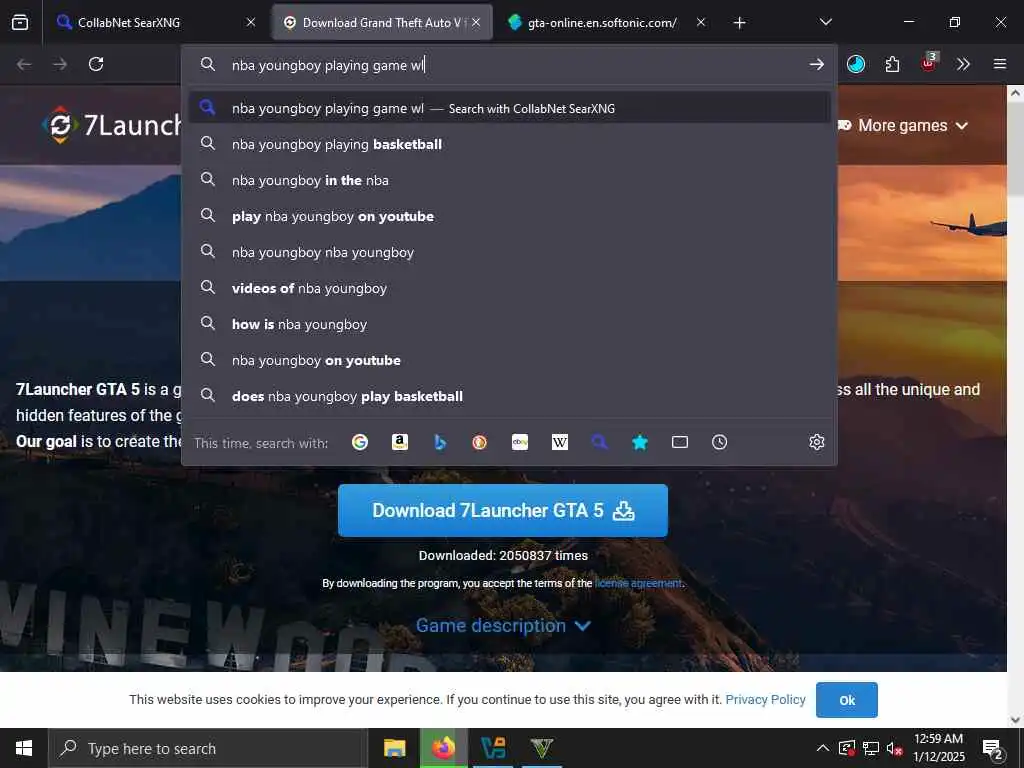Click the 7Launcher logo
The image size is (1024, 768).
[x=110, y=125]
